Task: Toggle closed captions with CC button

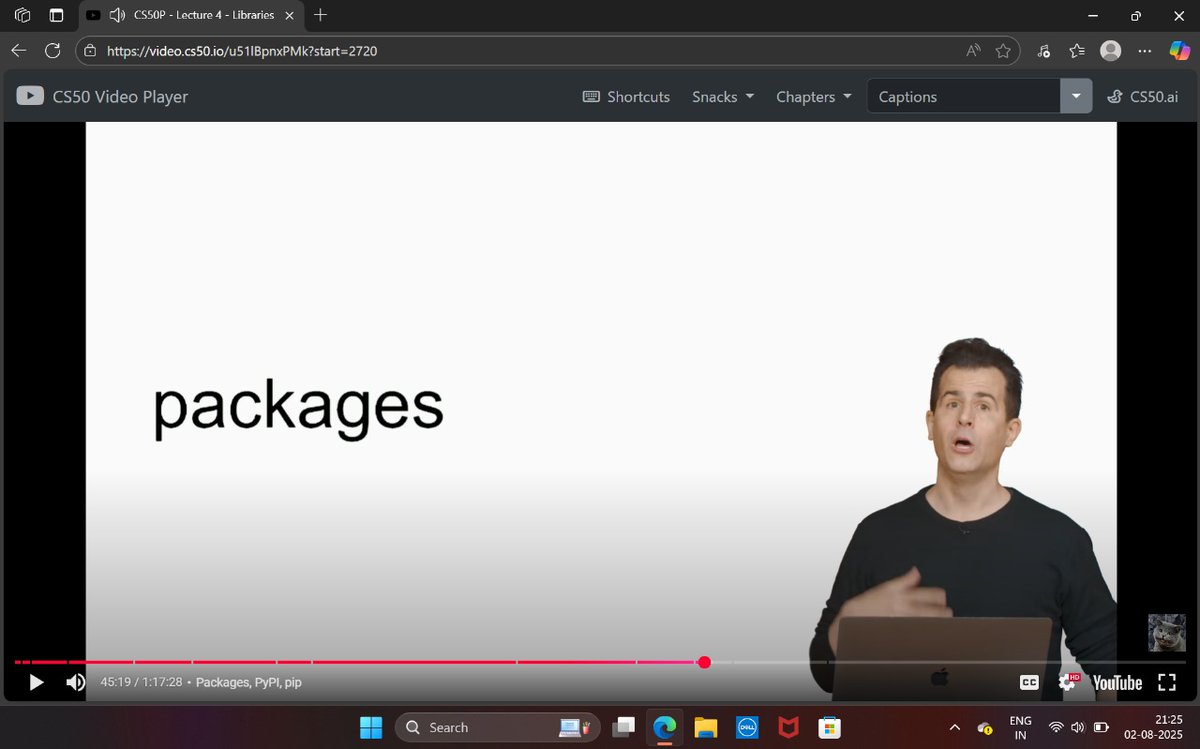Action: click(1029, 682)
